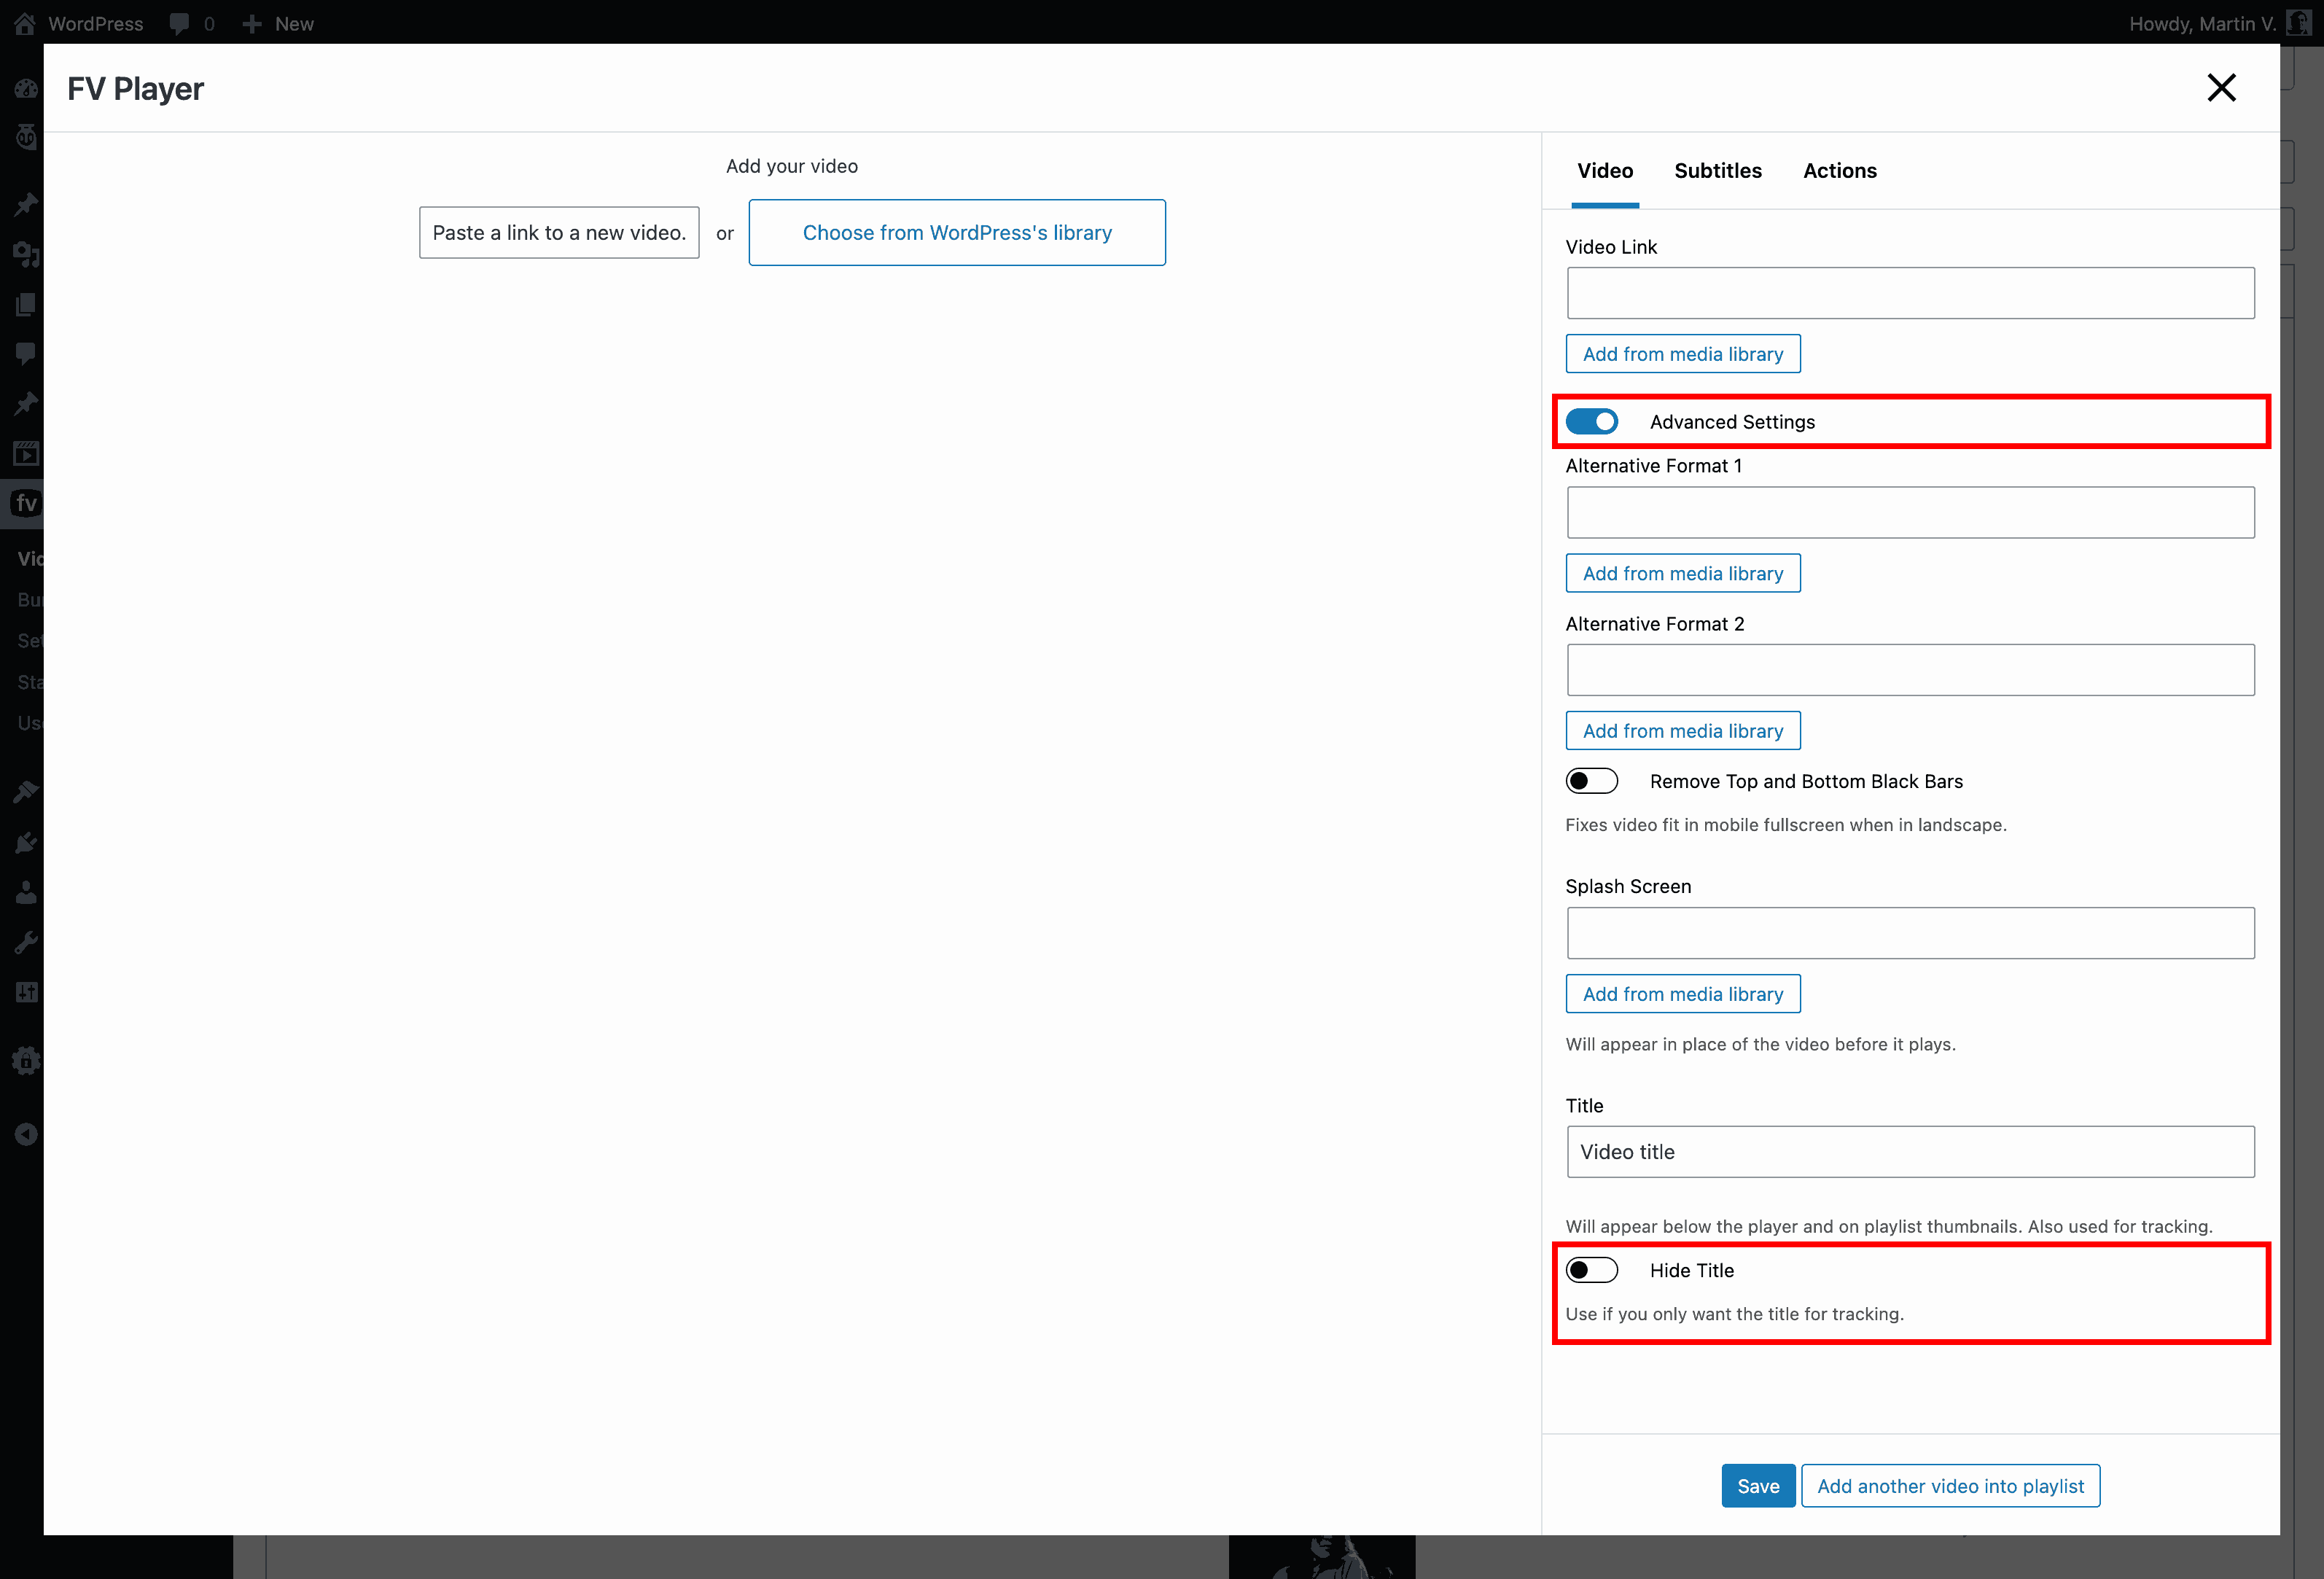This screenshot has height=1579, width=2324.
Task: Click the gear with lock sidebar icon
Action: click(27, 1060)
